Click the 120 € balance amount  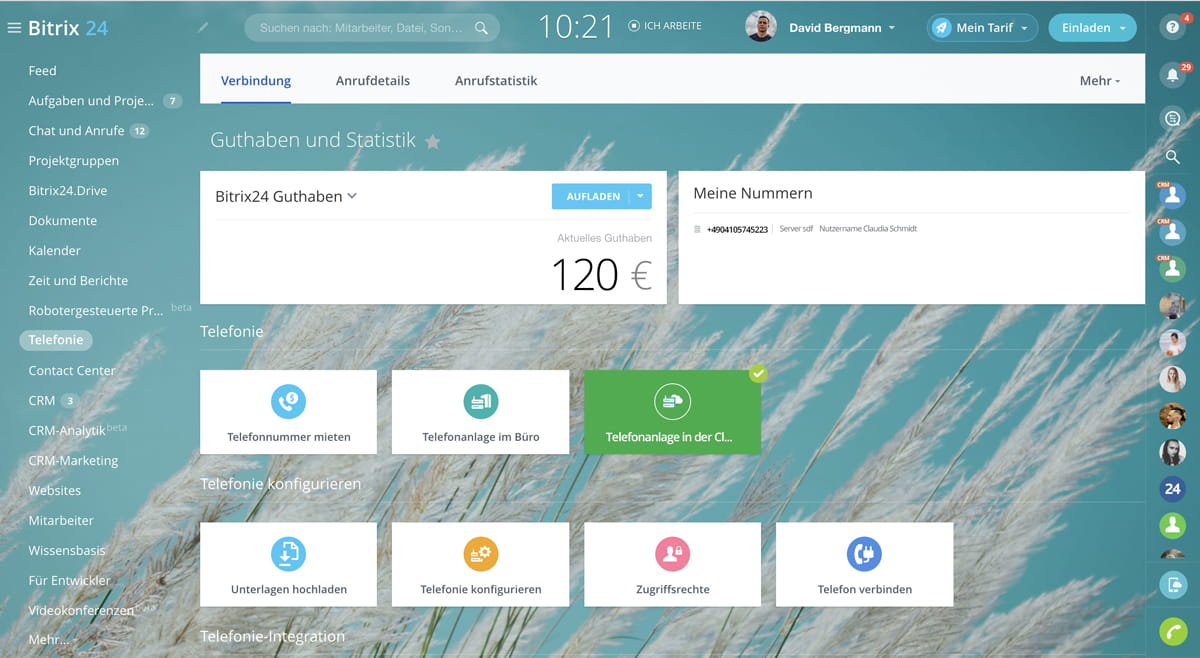pyautogui.click(x=602, y=275)
